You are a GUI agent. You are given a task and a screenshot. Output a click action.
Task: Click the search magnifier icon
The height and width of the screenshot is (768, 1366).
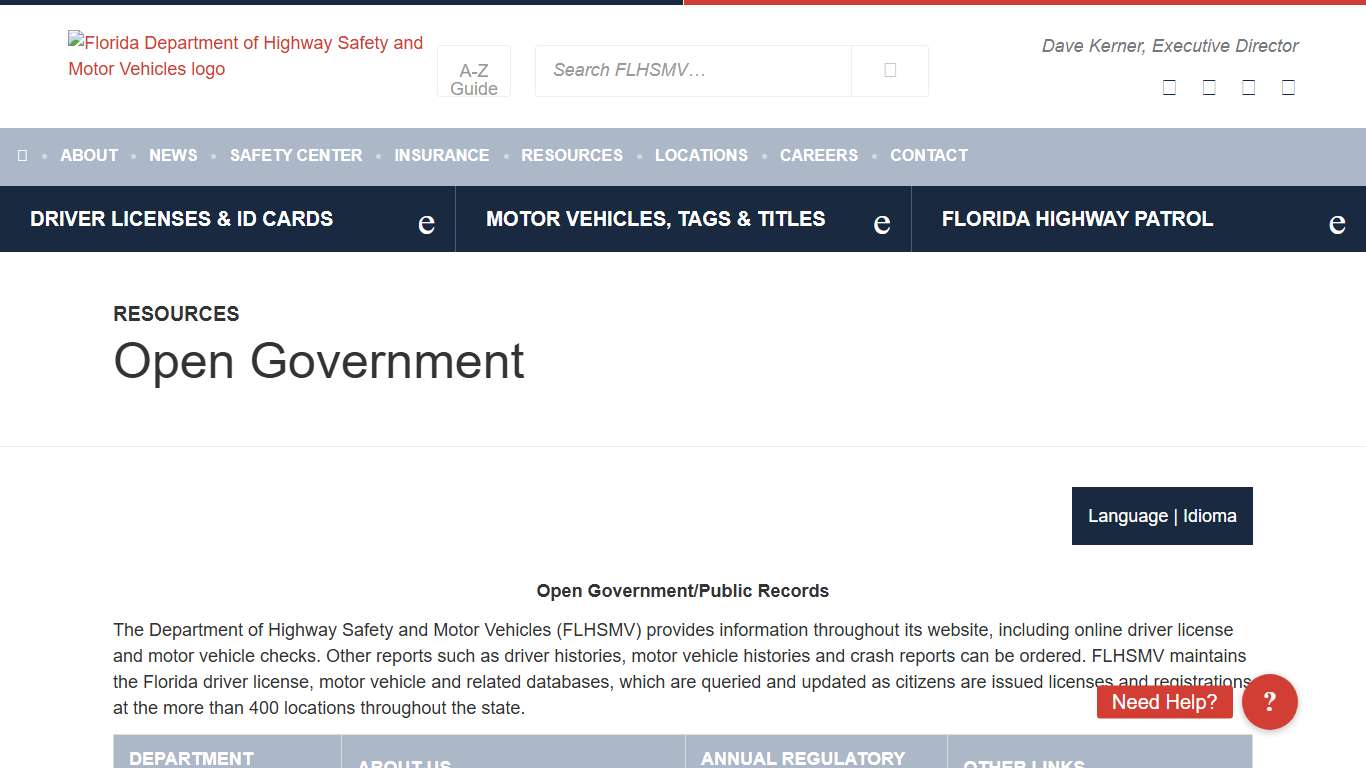[889, 70]
